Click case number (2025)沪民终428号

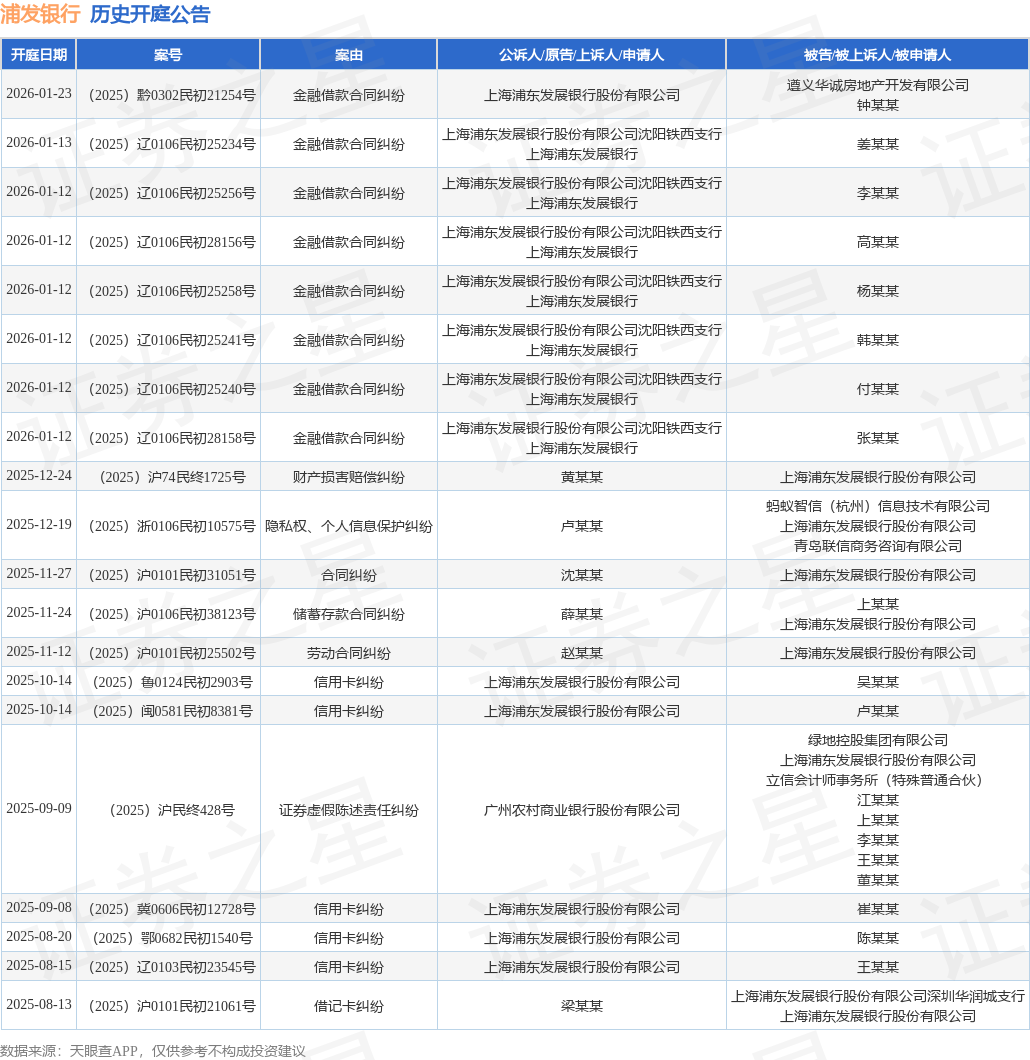click(172, 810)
